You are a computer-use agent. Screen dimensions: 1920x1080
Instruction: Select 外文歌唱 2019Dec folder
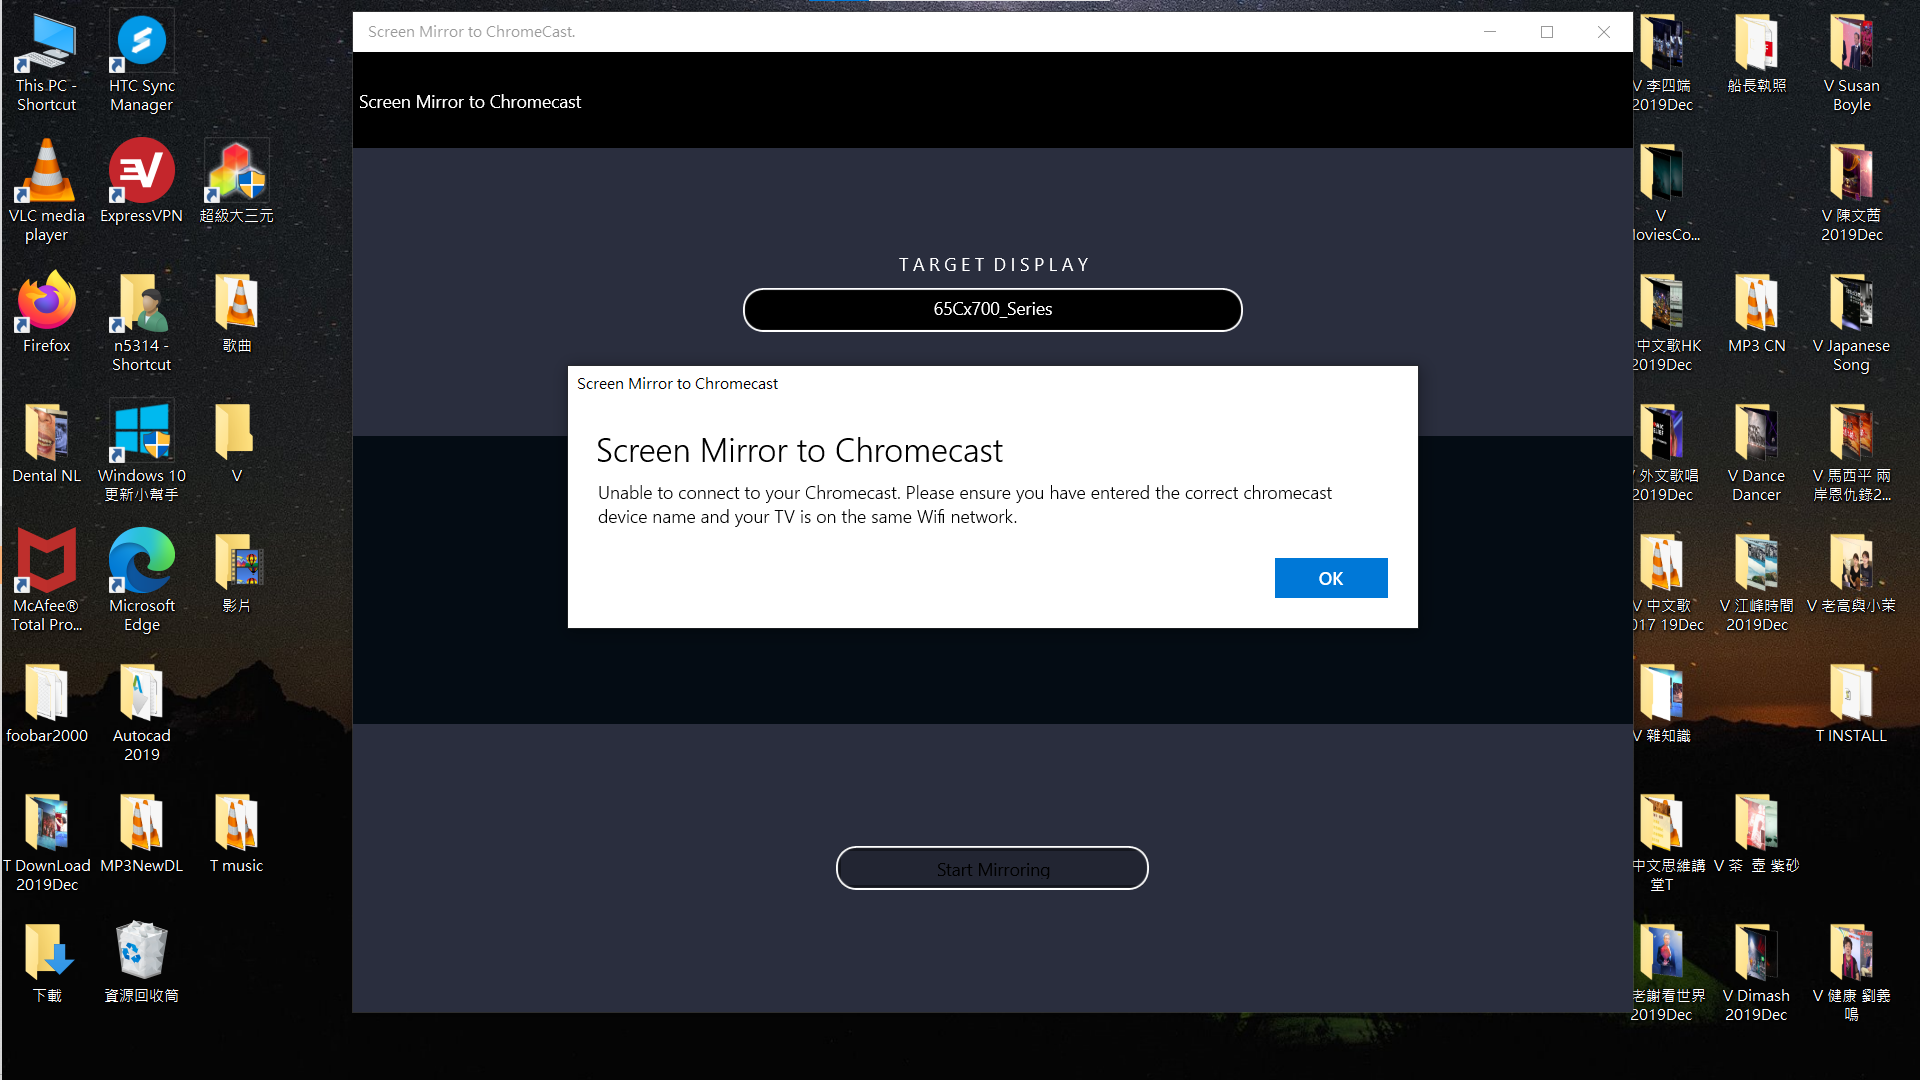point(1667,452)
